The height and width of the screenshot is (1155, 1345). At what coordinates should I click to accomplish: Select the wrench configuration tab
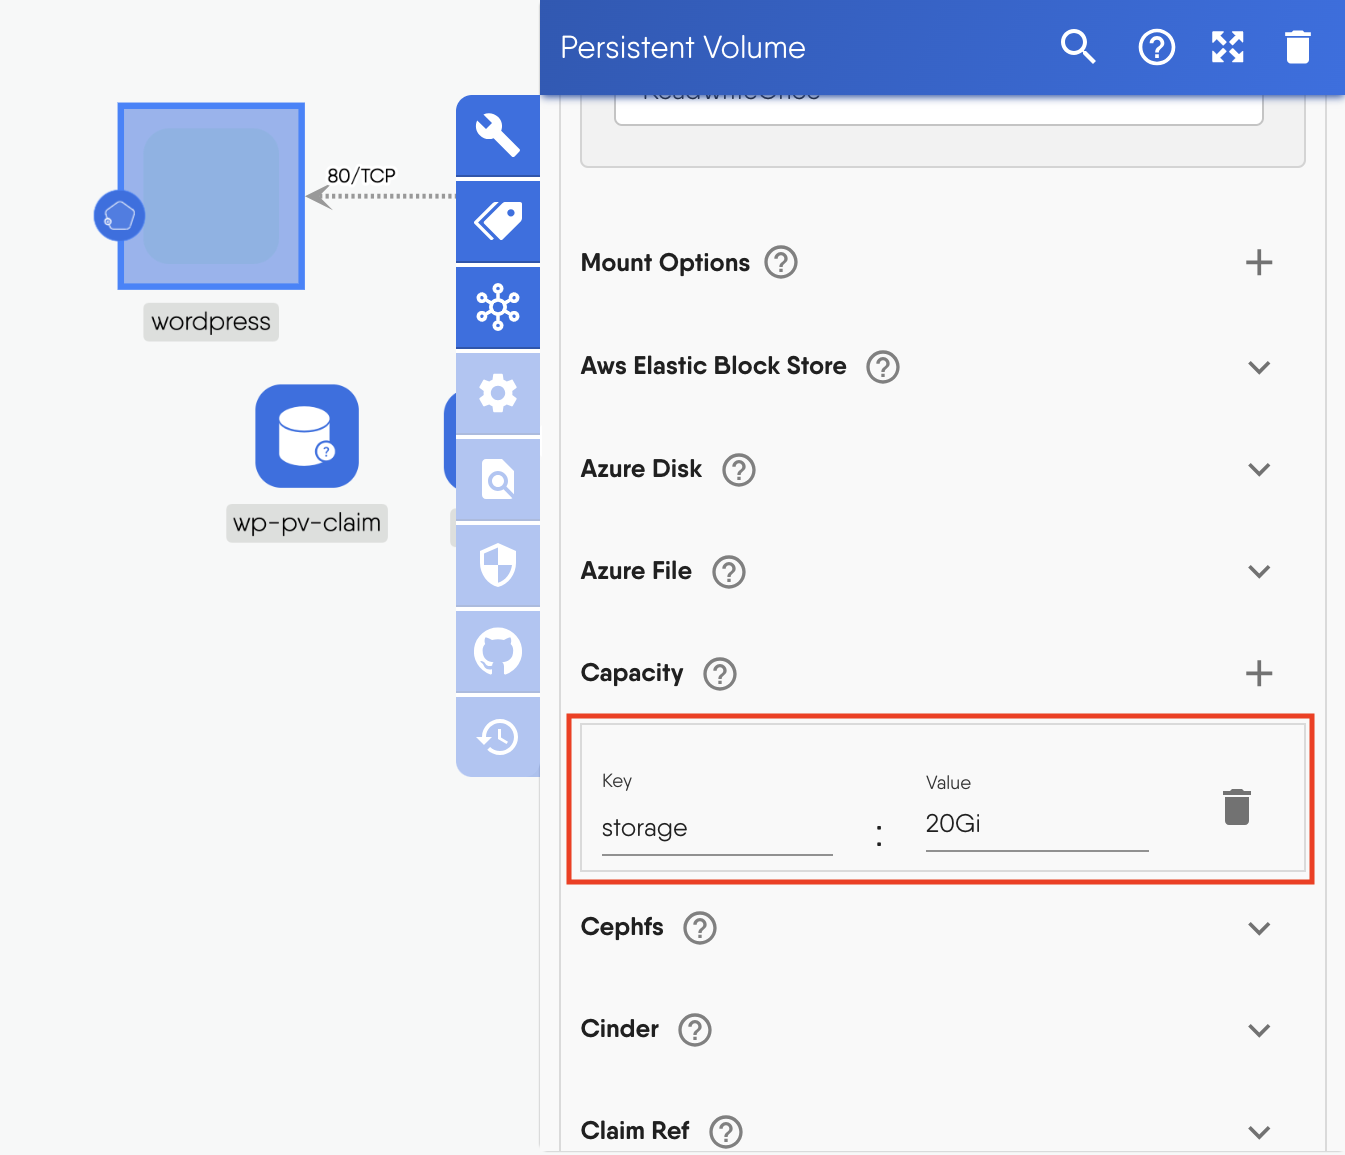tap(498, 135)
